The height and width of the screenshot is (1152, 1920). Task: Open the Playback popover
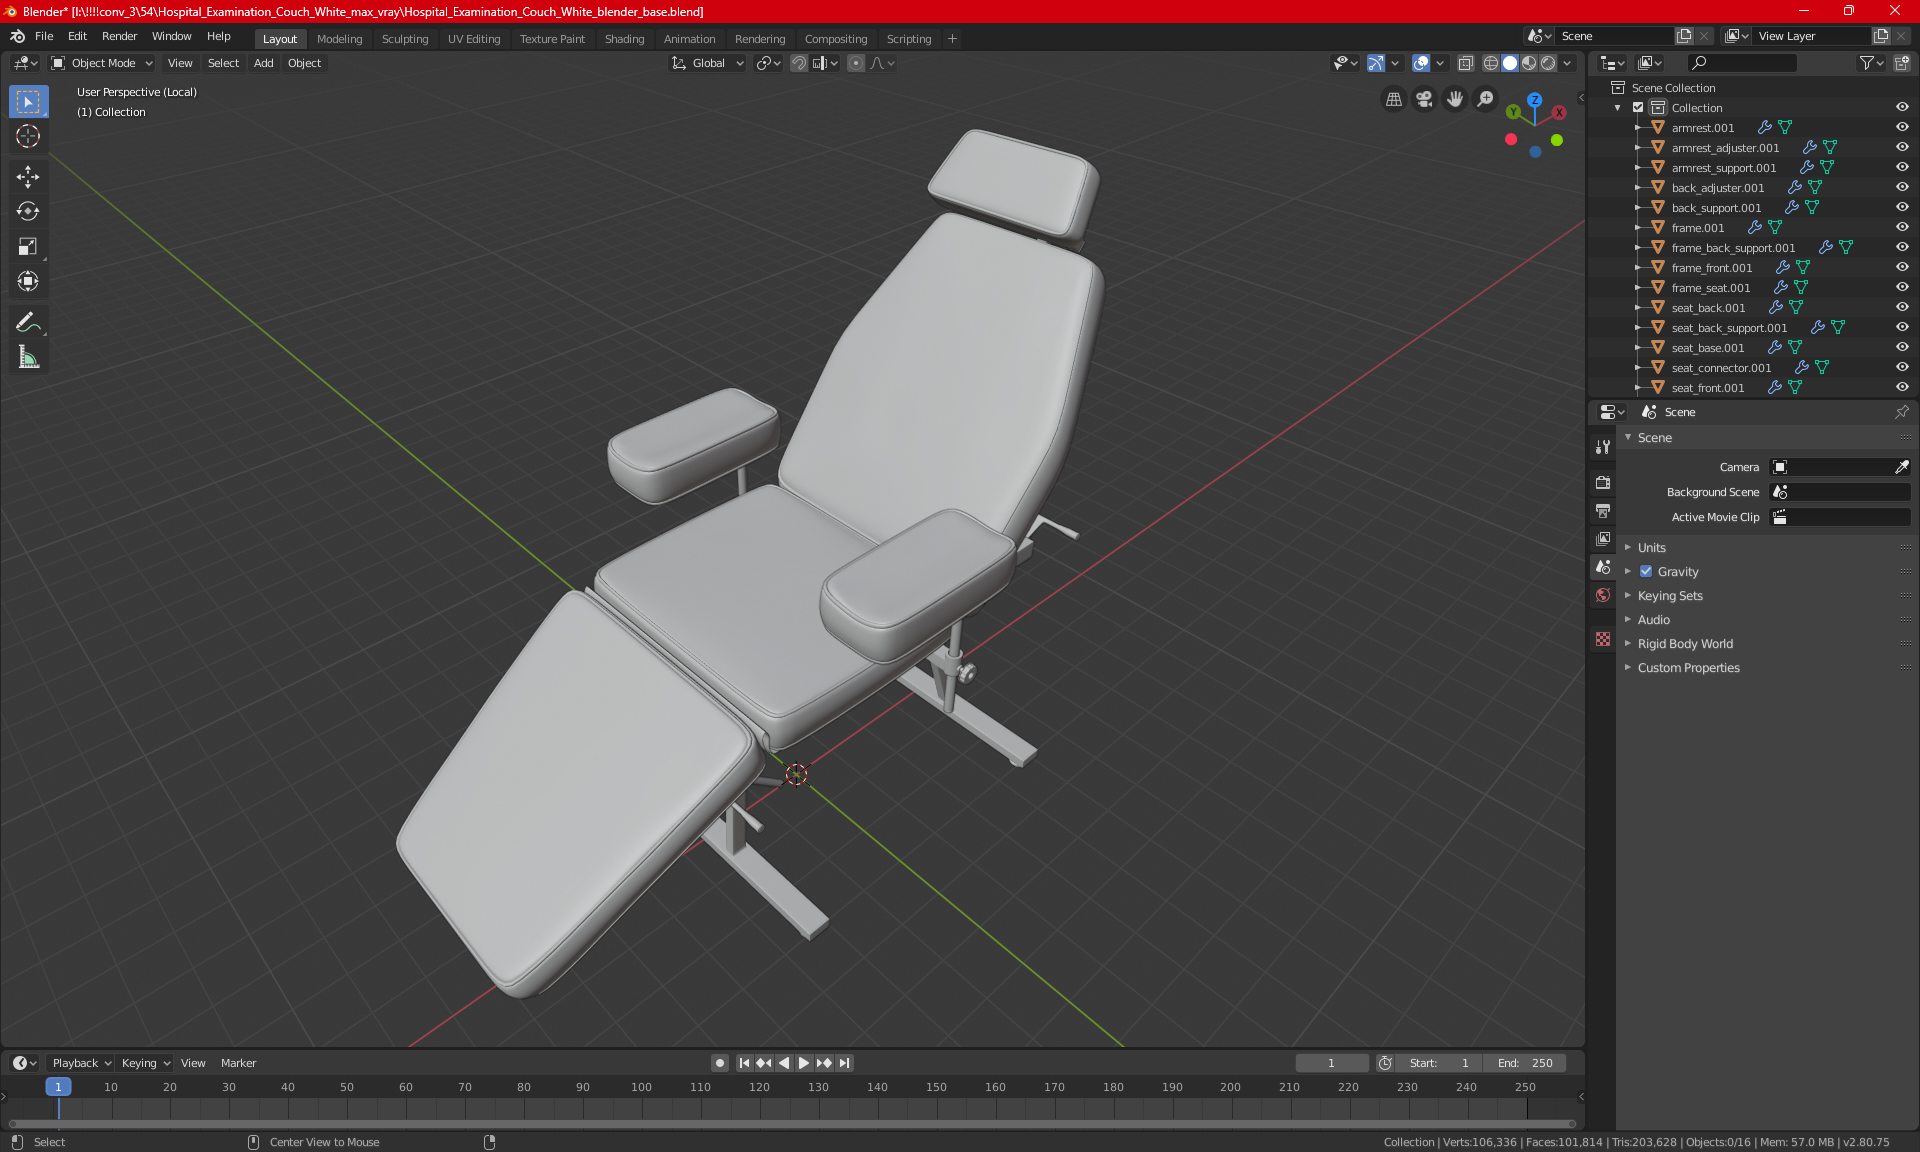[x=81, y=1063]
